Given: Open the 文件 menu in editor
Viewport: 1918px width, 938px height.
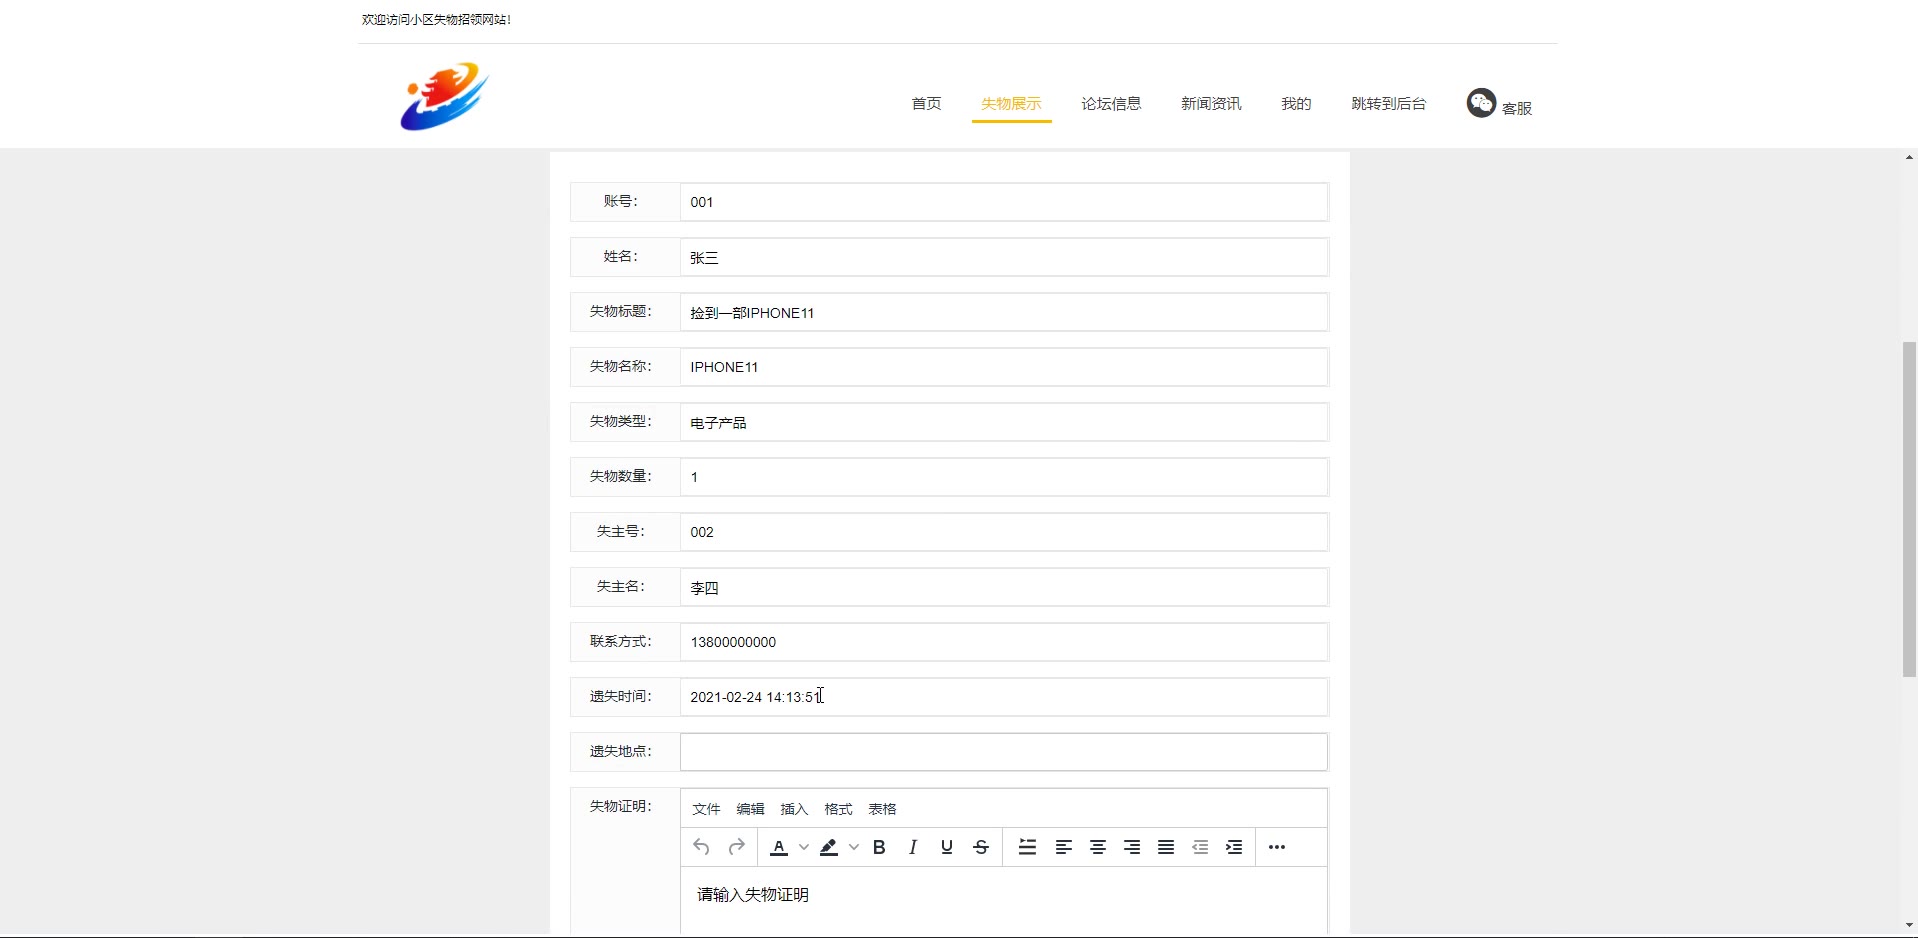Looking at the screenshot, I should click(706, 809).
